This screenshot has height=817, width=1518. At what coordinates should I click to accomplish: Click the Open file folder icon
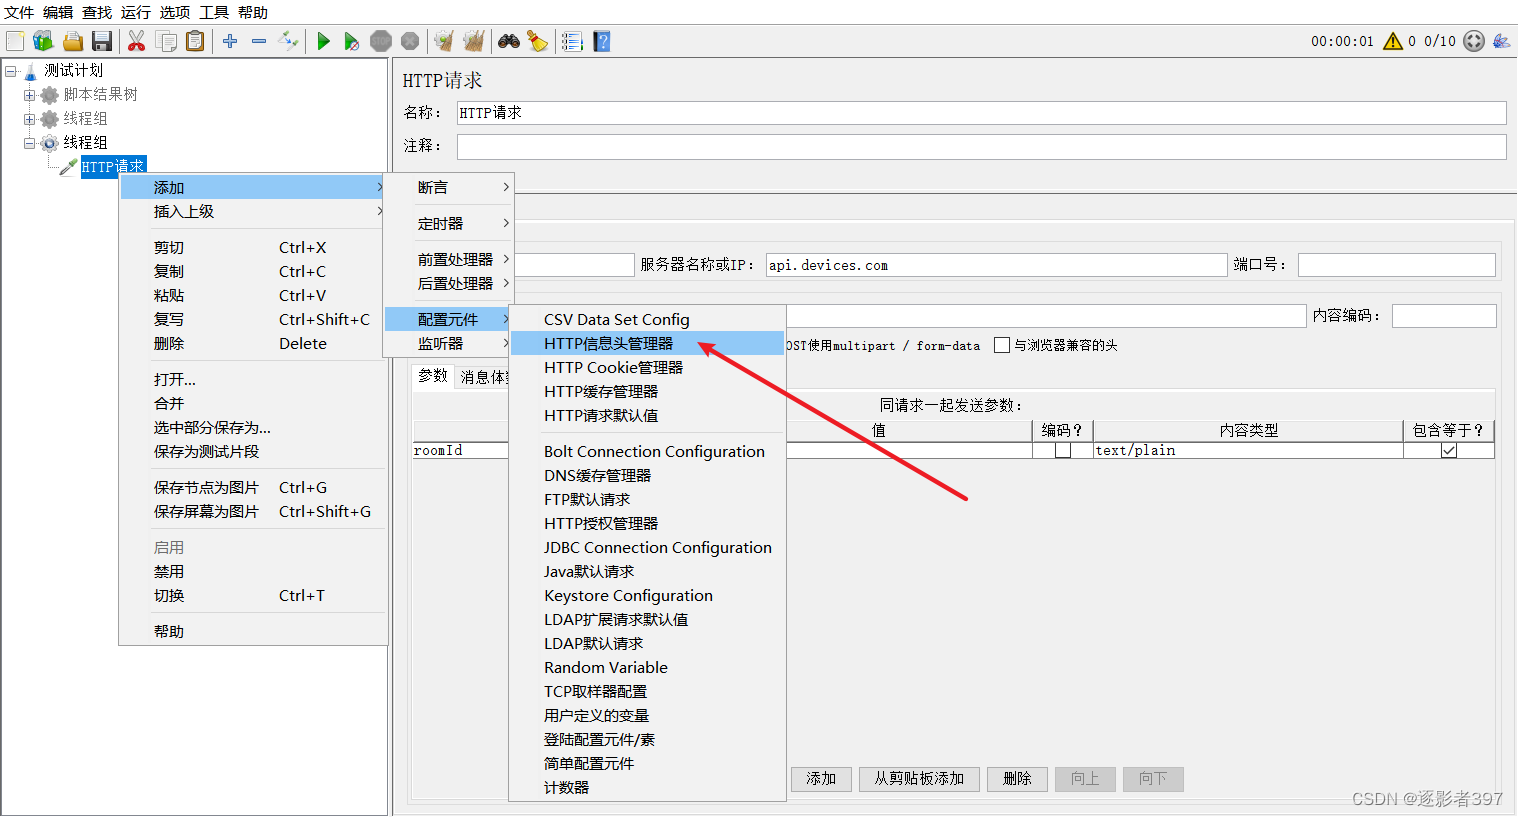tap(72, 41)
